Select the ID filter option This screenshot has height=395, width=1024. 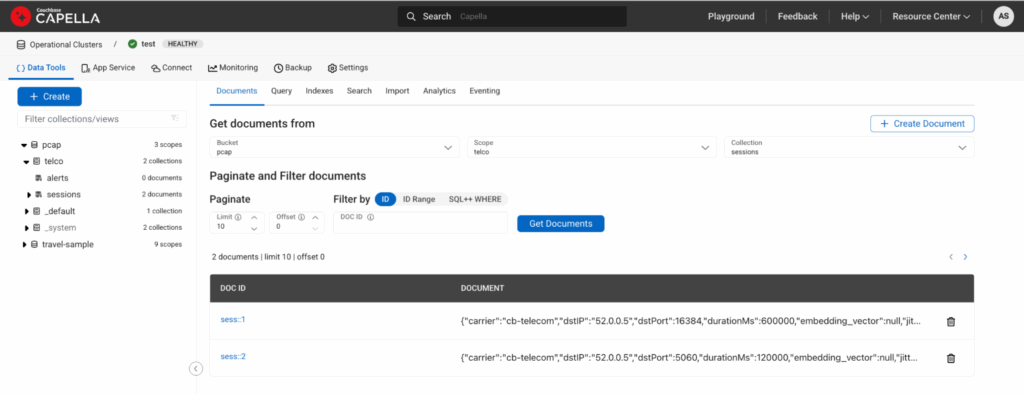point(385,199)
